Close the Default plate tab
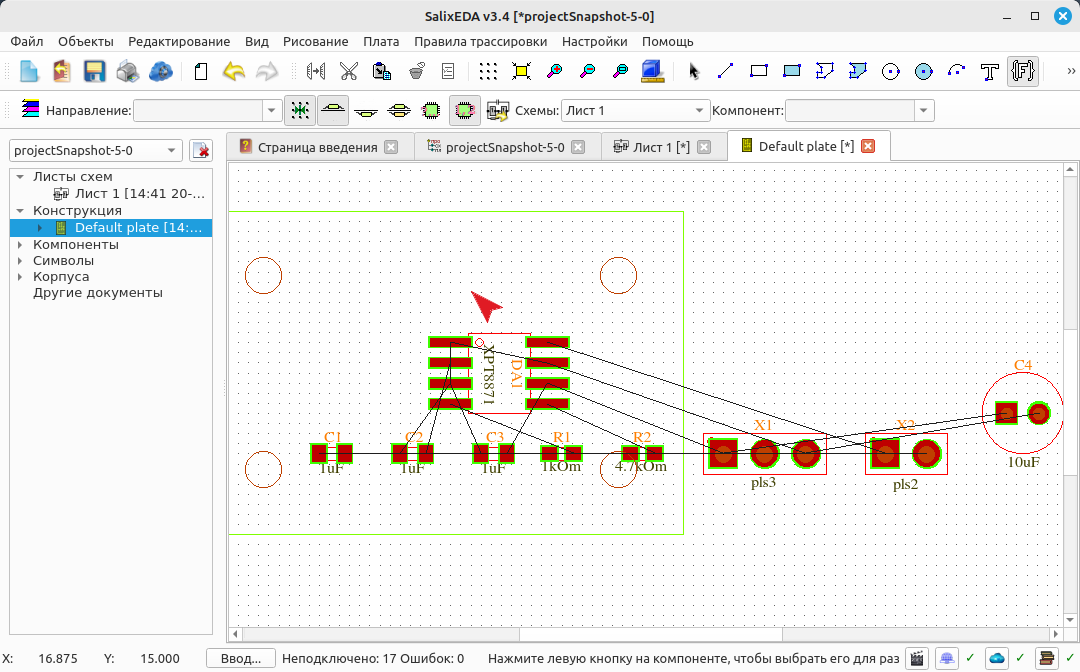This screenshot has width=1080, height=672. [868, 146]
